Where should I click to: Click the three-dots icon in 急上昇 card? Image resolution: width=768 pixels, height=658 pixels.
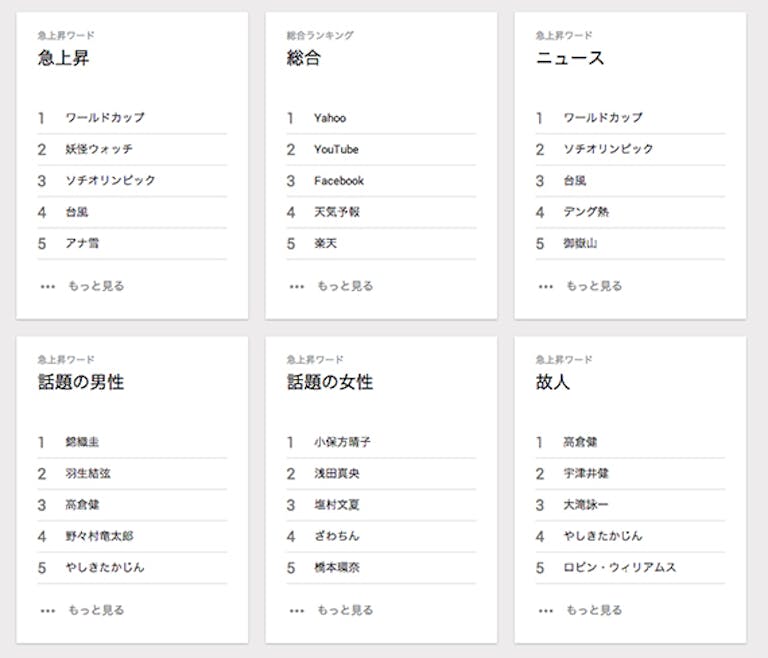click(46, 286)
